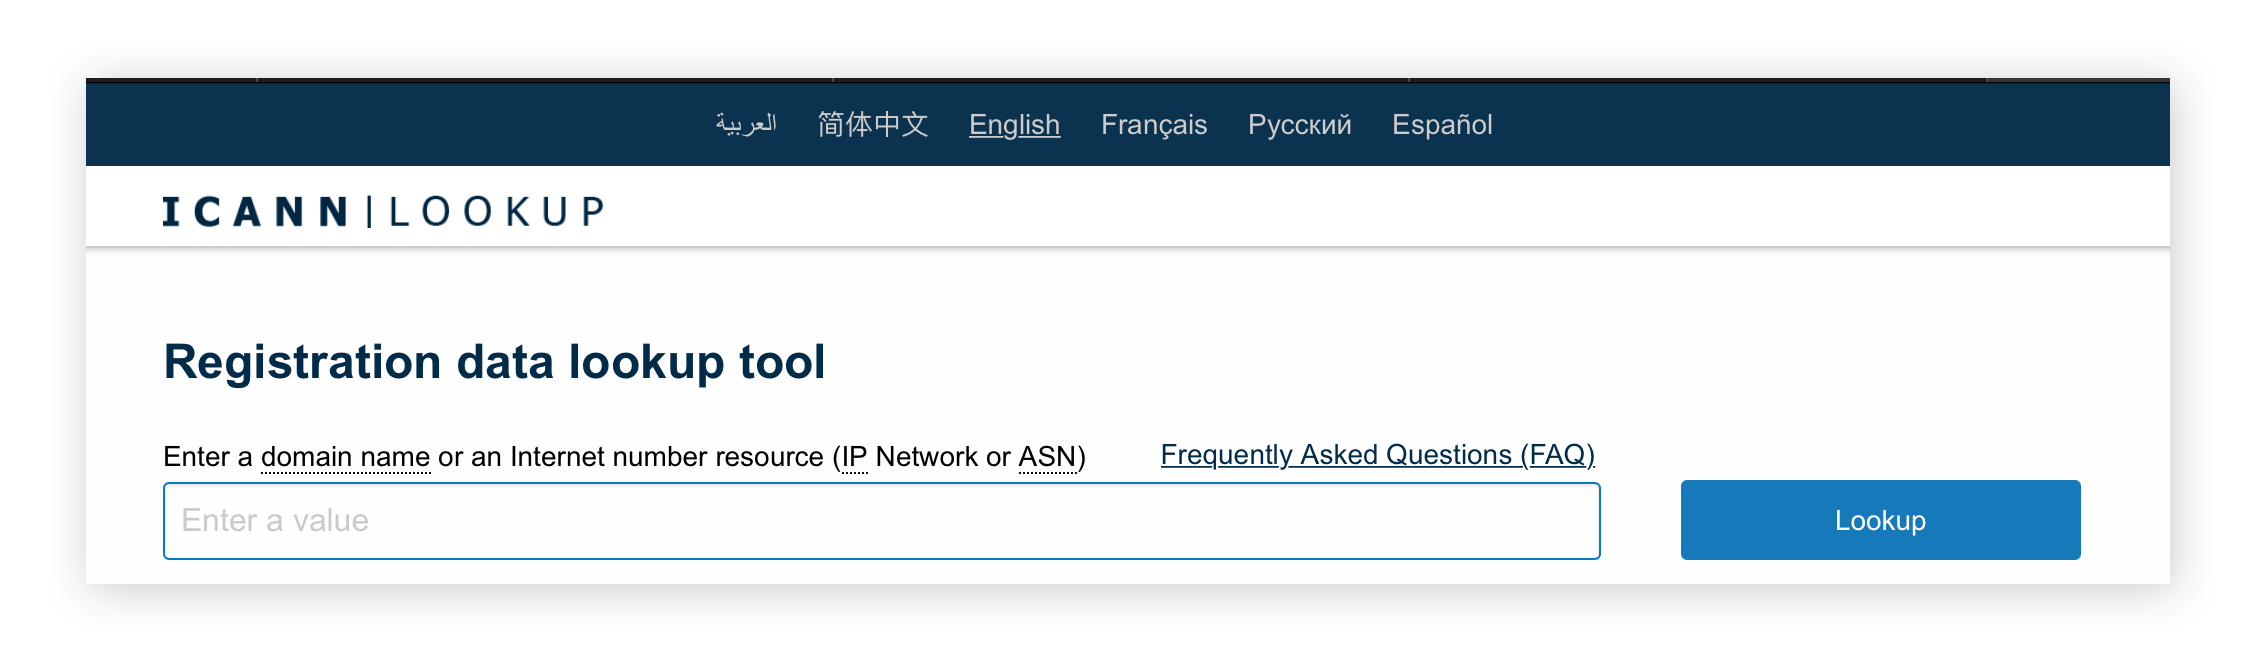The image size is (2256, 661).
Task: Click the dark language navigation bar
Action: pyautogui.click(x=400, y=124)
